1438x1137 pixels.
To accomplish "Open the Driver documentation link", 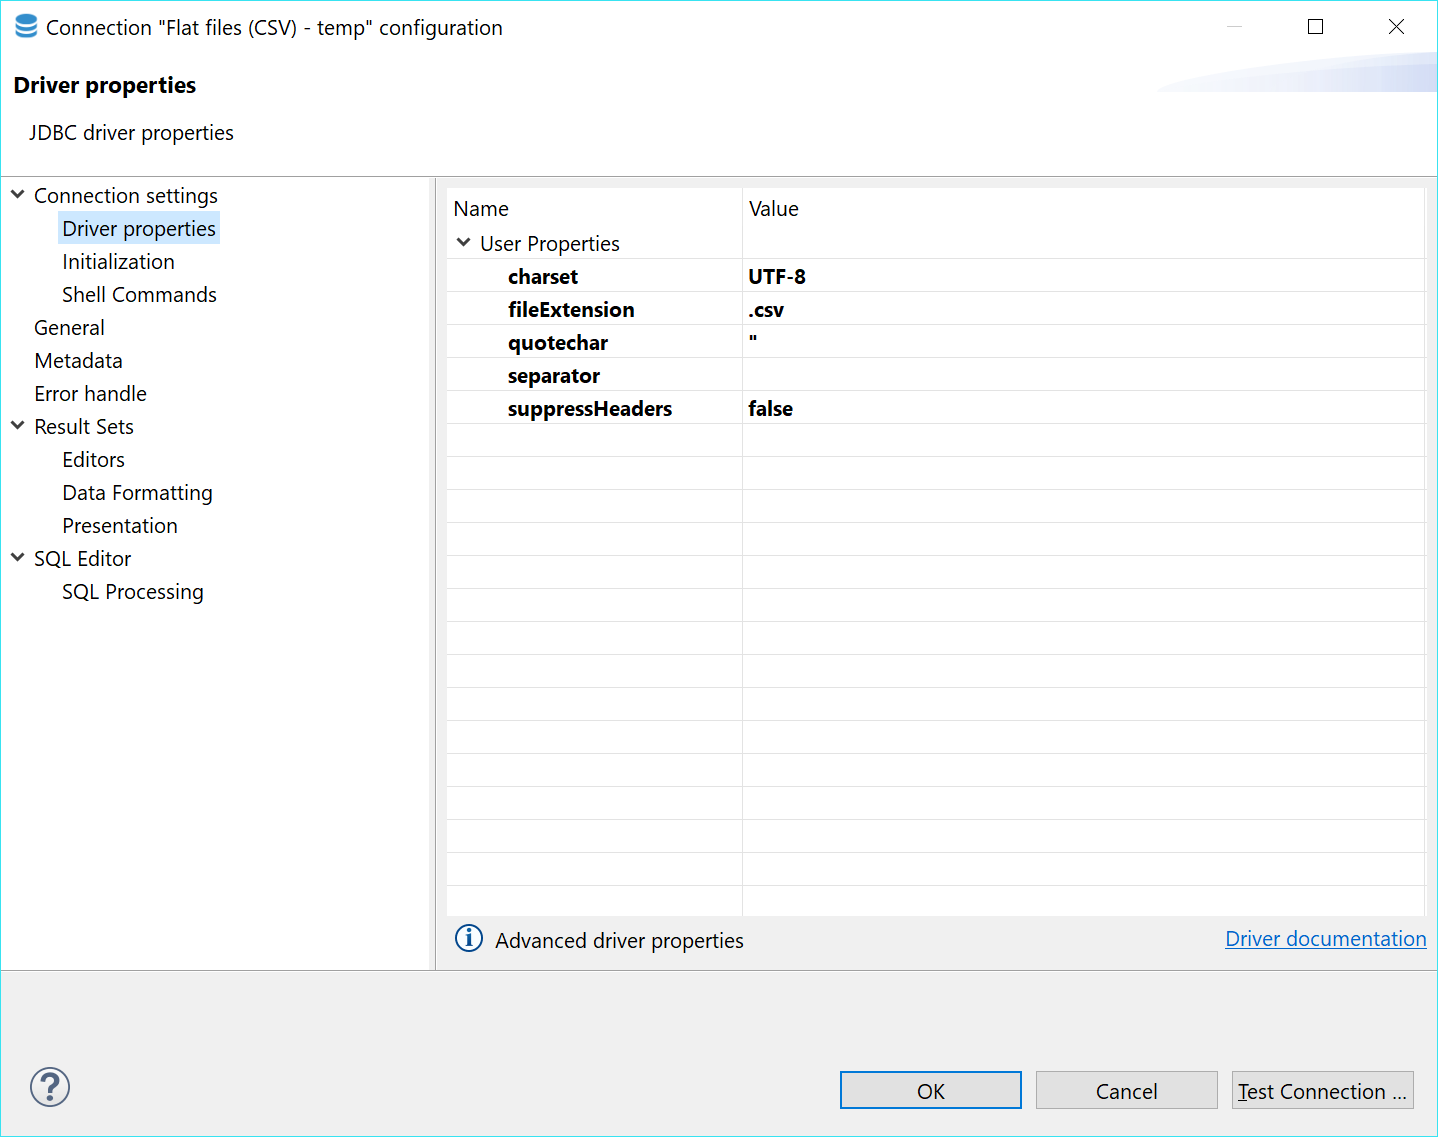I will pyautogui.click(x=1325, y=938).
